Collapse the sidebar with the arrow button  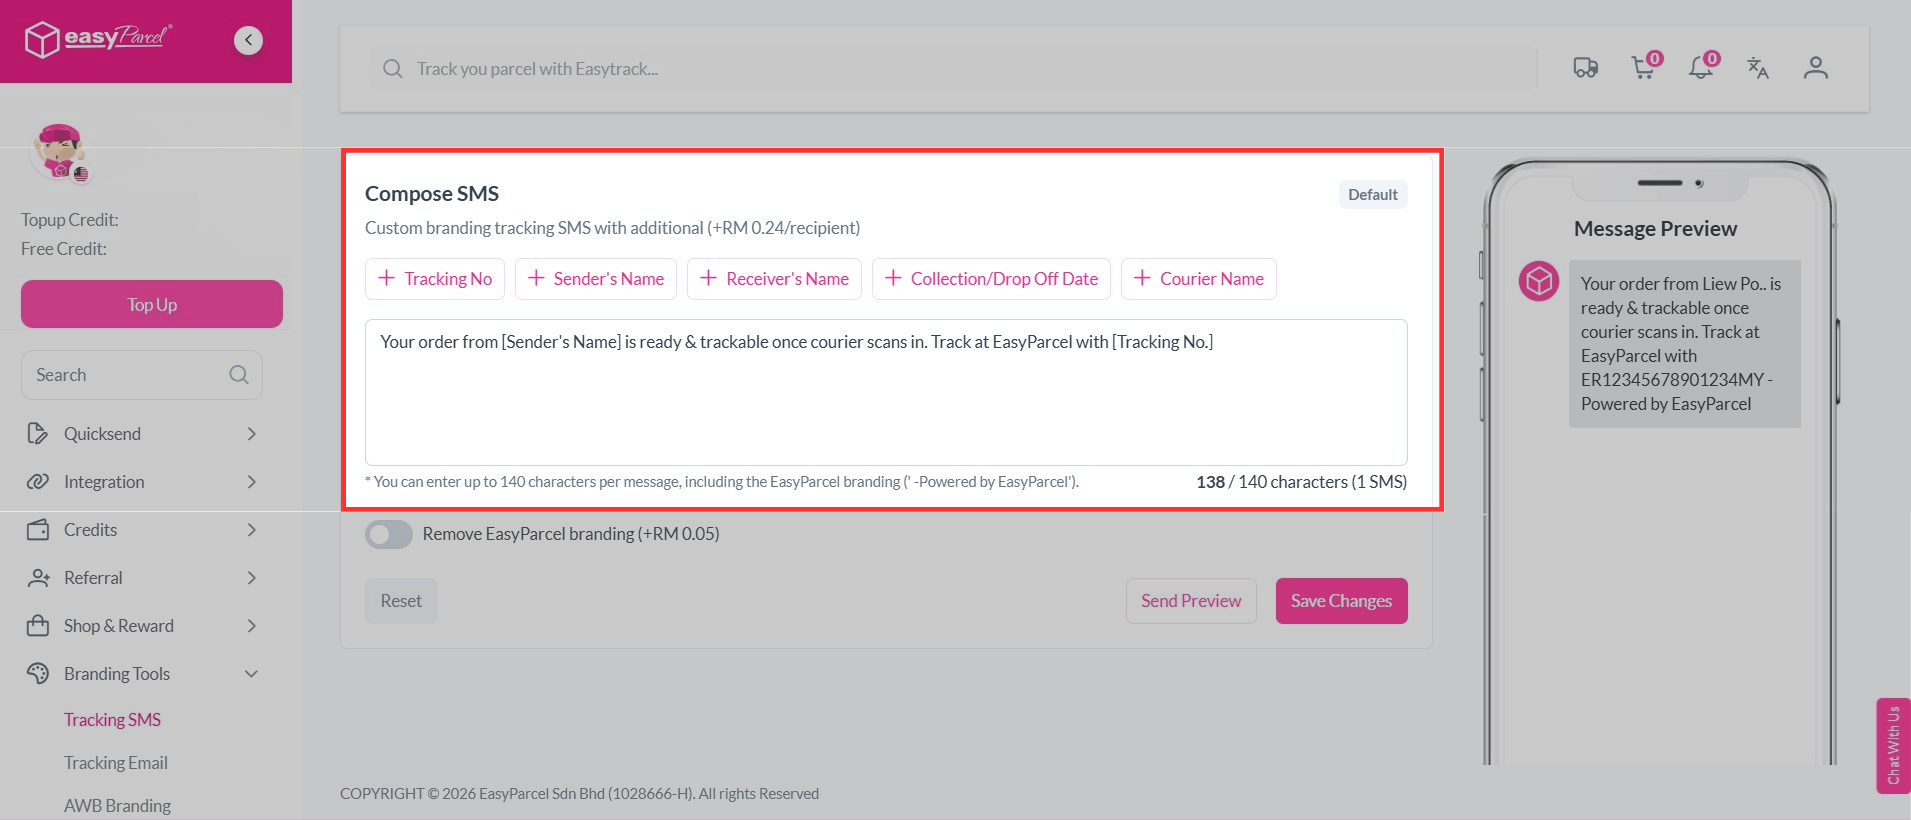point(248,40)
